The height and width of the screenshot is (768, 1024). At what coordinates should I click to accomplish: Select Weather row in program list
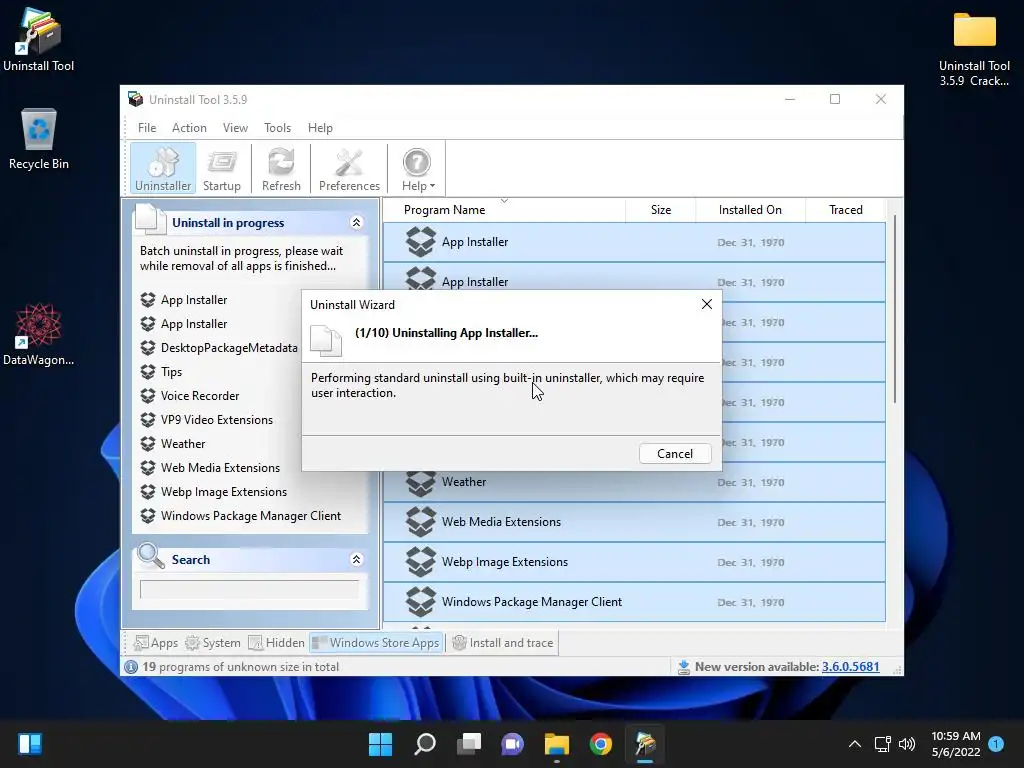tap(634, 482)
